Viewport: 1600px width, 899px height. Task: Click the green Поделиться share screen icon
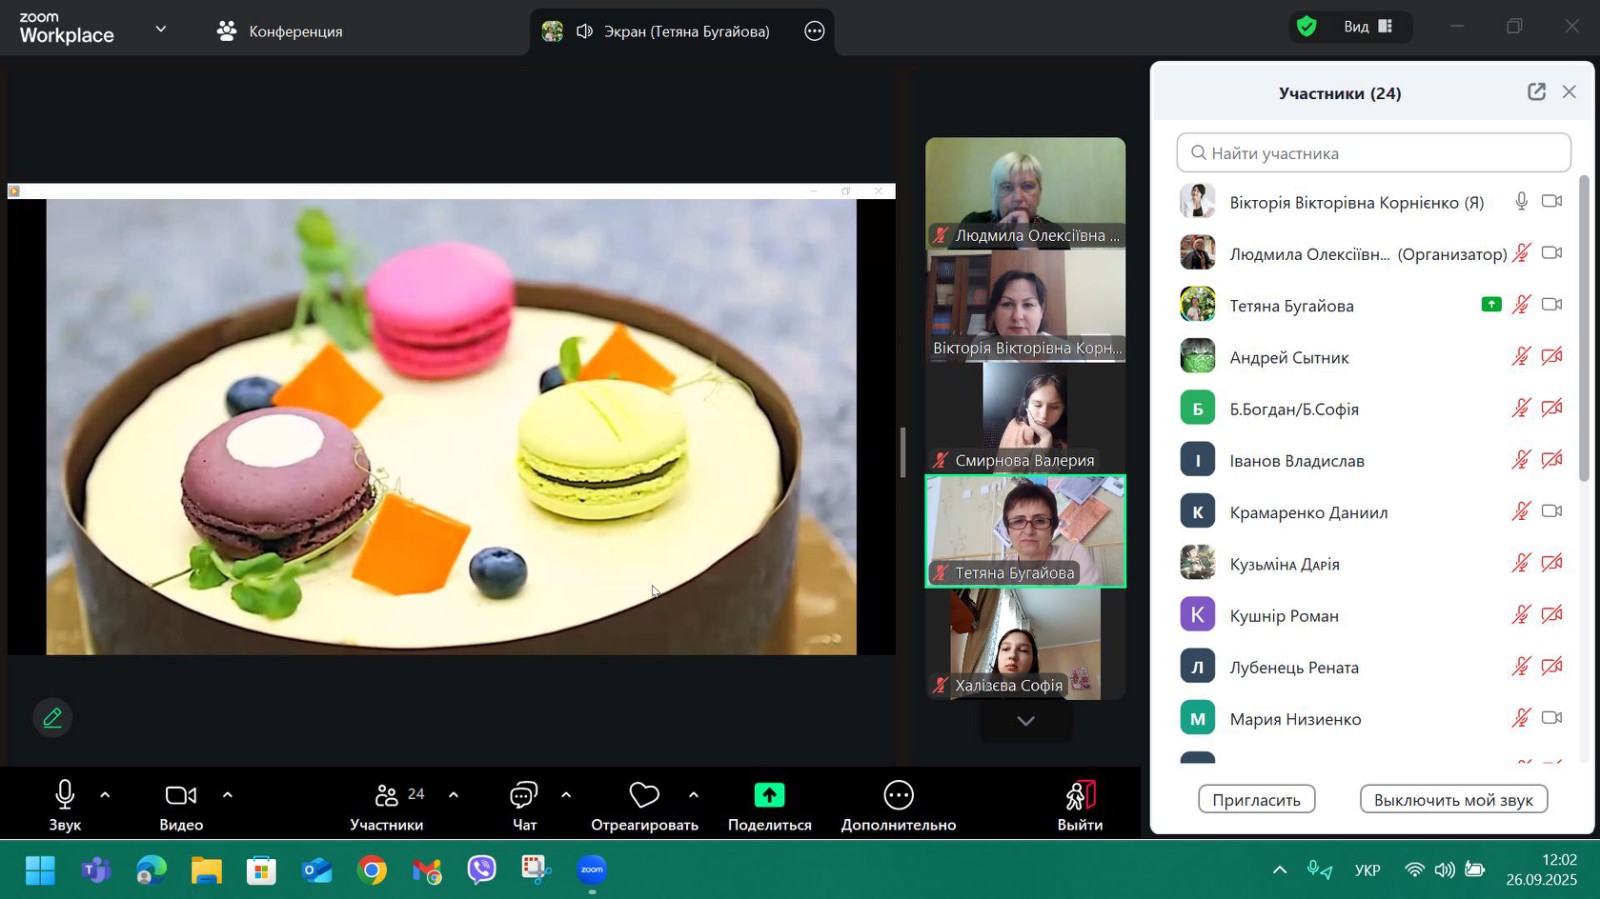(x=769, y=796)
